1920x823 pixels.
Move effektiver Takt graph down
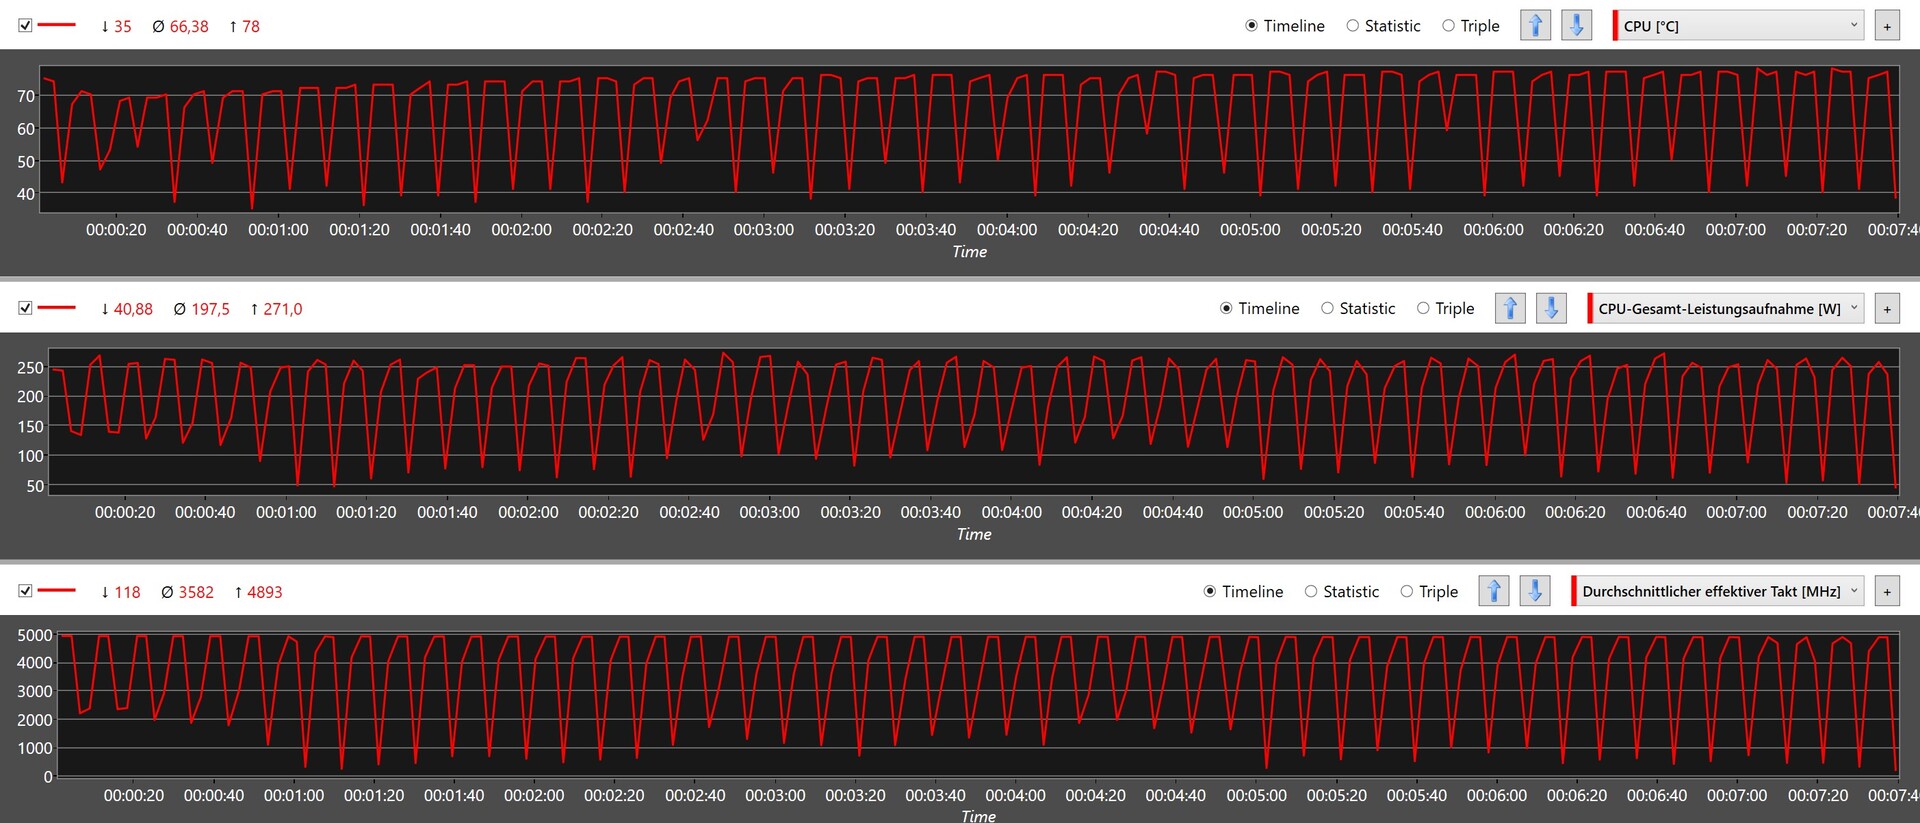click(x=1535, y=591)
